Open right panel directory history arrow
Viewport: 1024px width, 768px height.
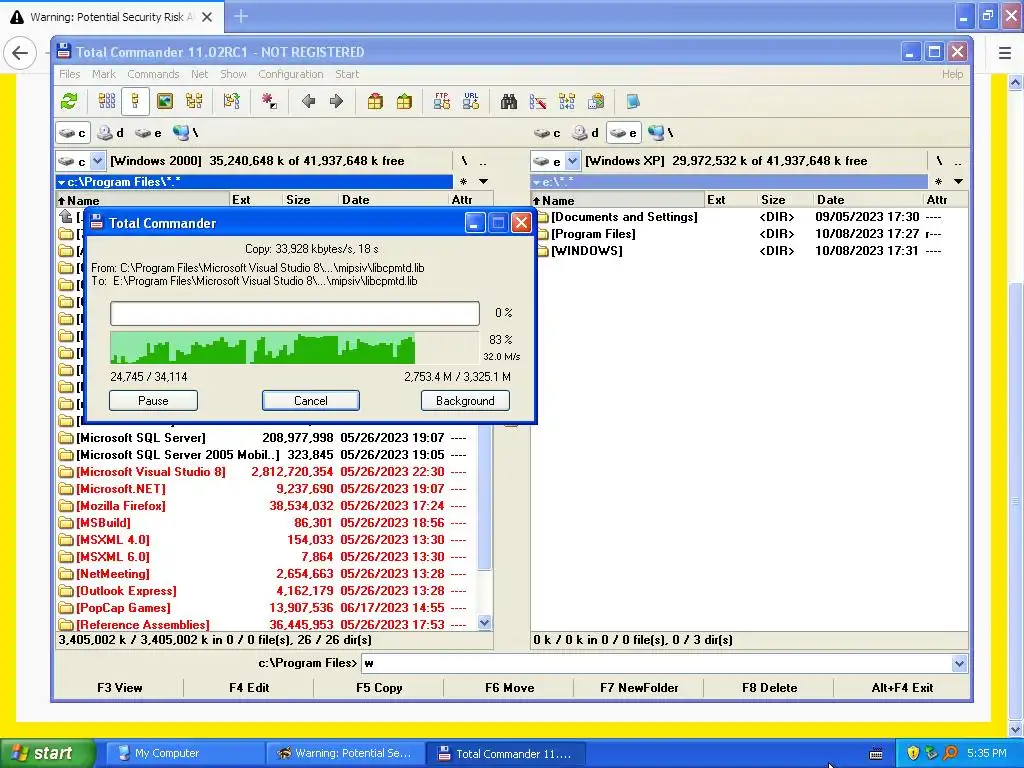pos(958,182)
